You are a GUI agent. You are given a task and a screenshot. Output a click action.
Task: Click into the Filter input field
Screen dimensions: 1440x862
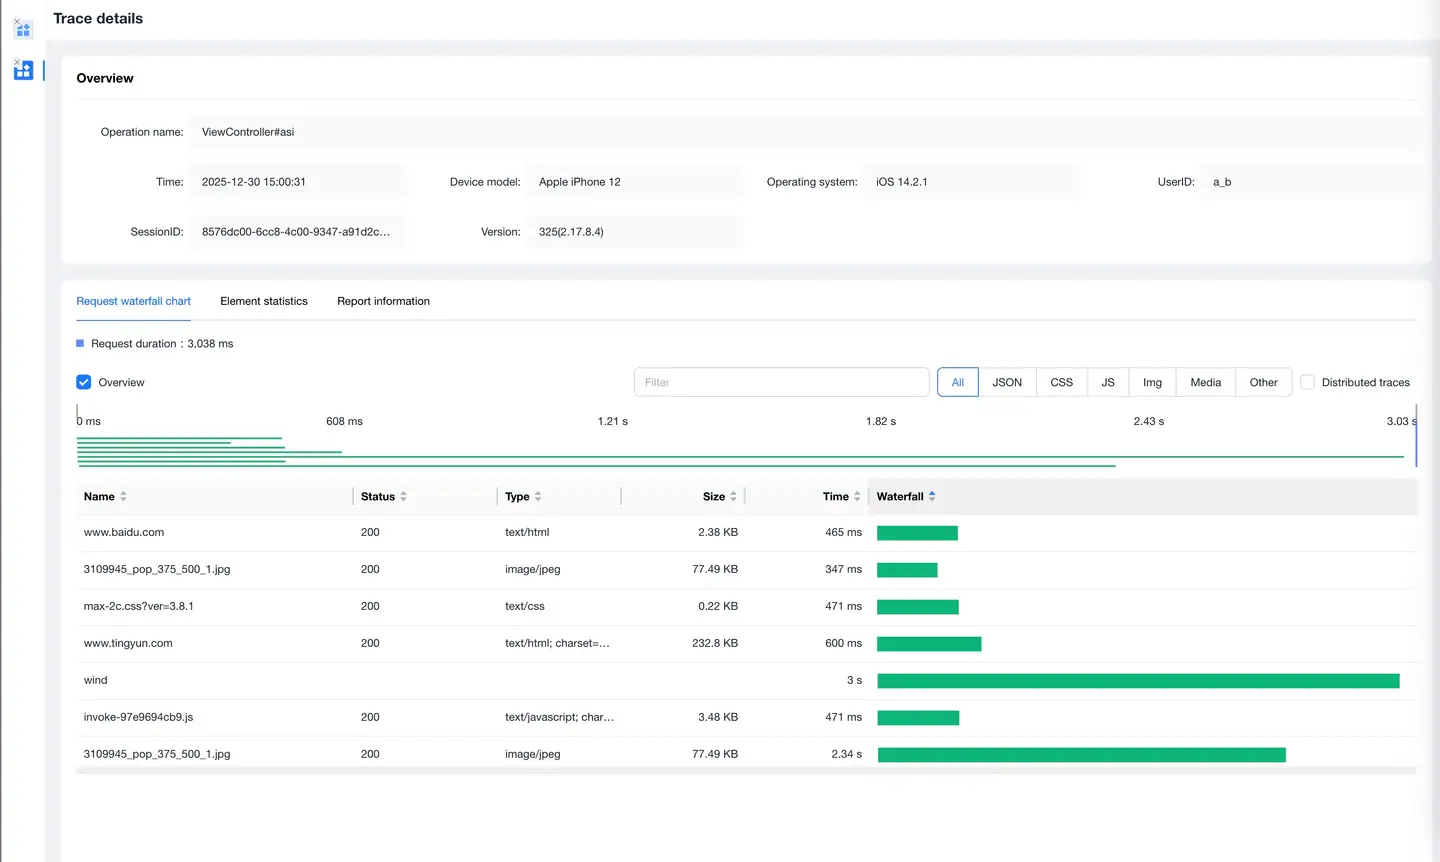pos(781,382)
